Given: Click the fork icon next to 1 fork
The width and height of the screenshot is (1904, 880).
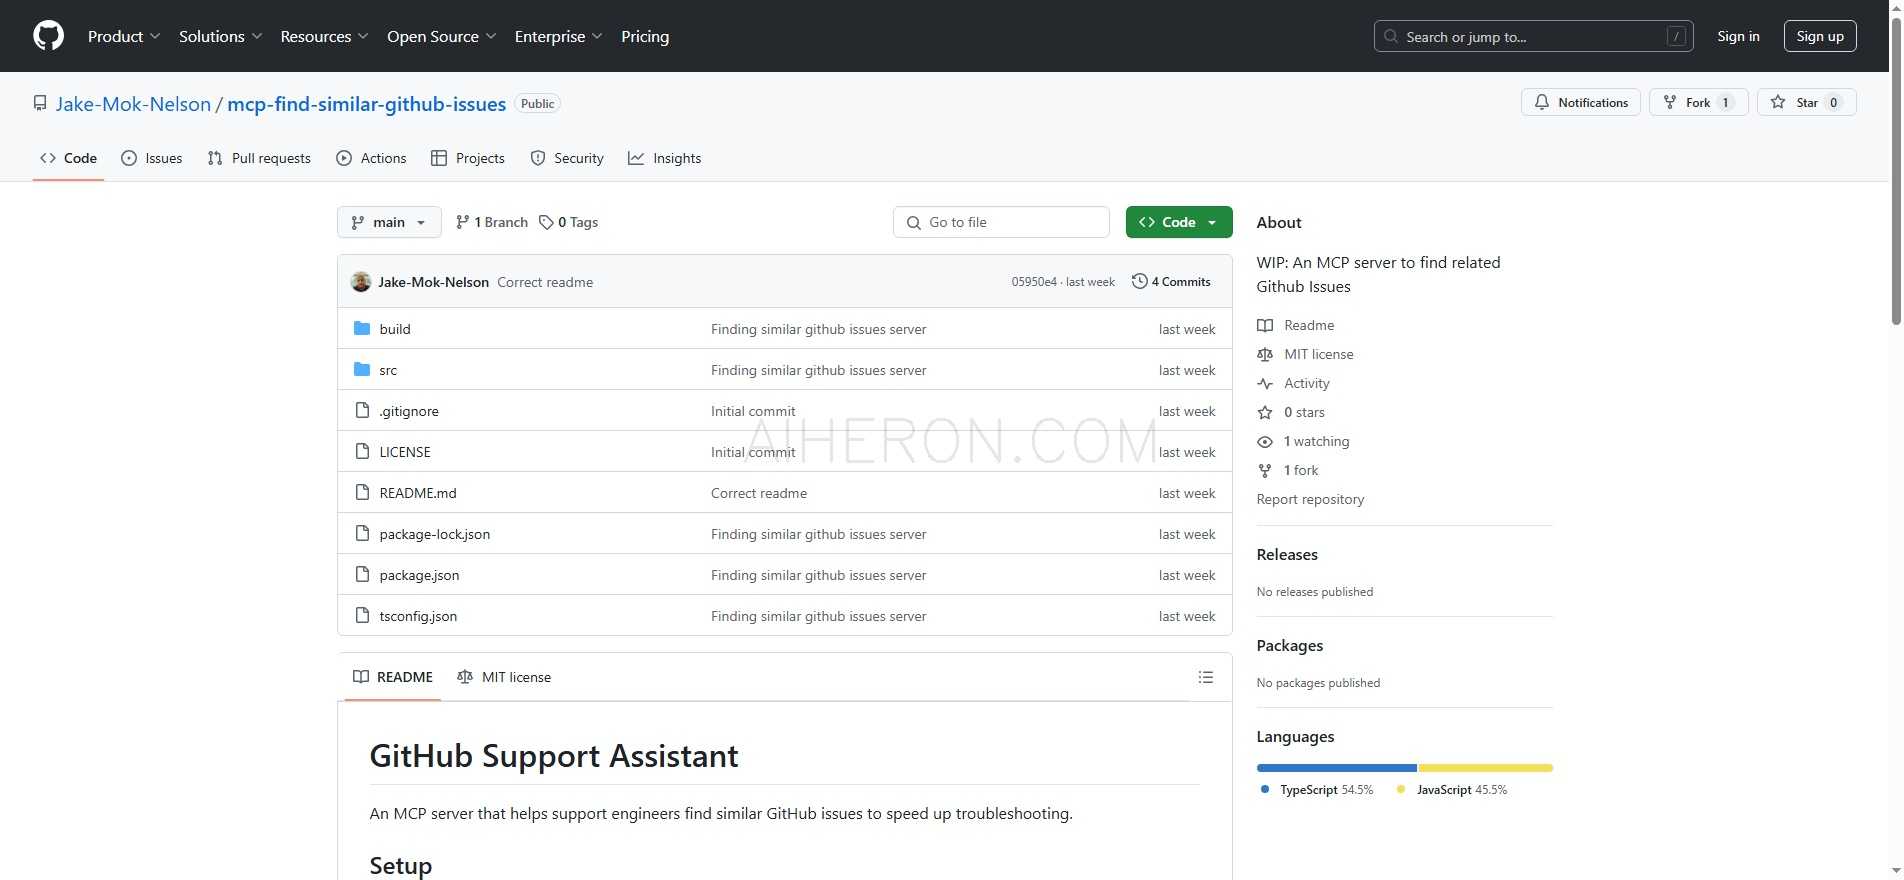Looking at the screenshot, I should pos(1265,470).
